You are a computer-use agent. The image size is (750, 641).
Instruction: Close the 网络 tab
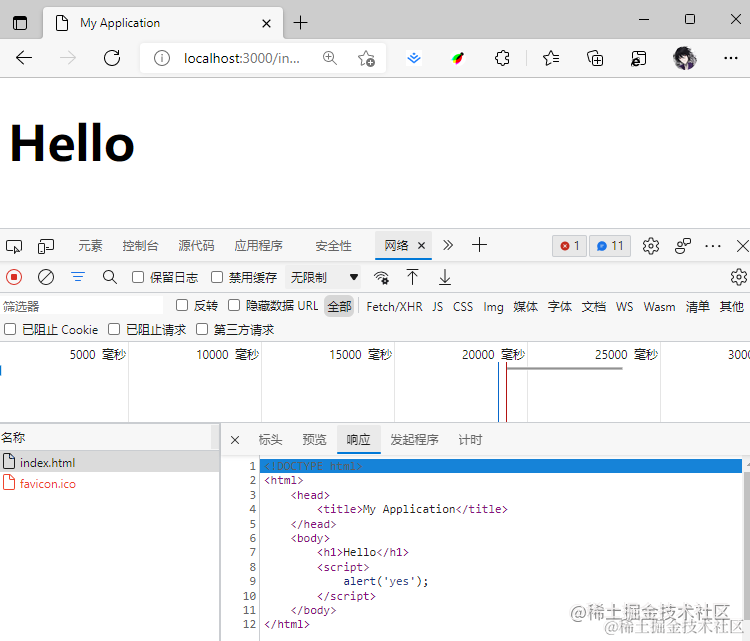point(421,245)
